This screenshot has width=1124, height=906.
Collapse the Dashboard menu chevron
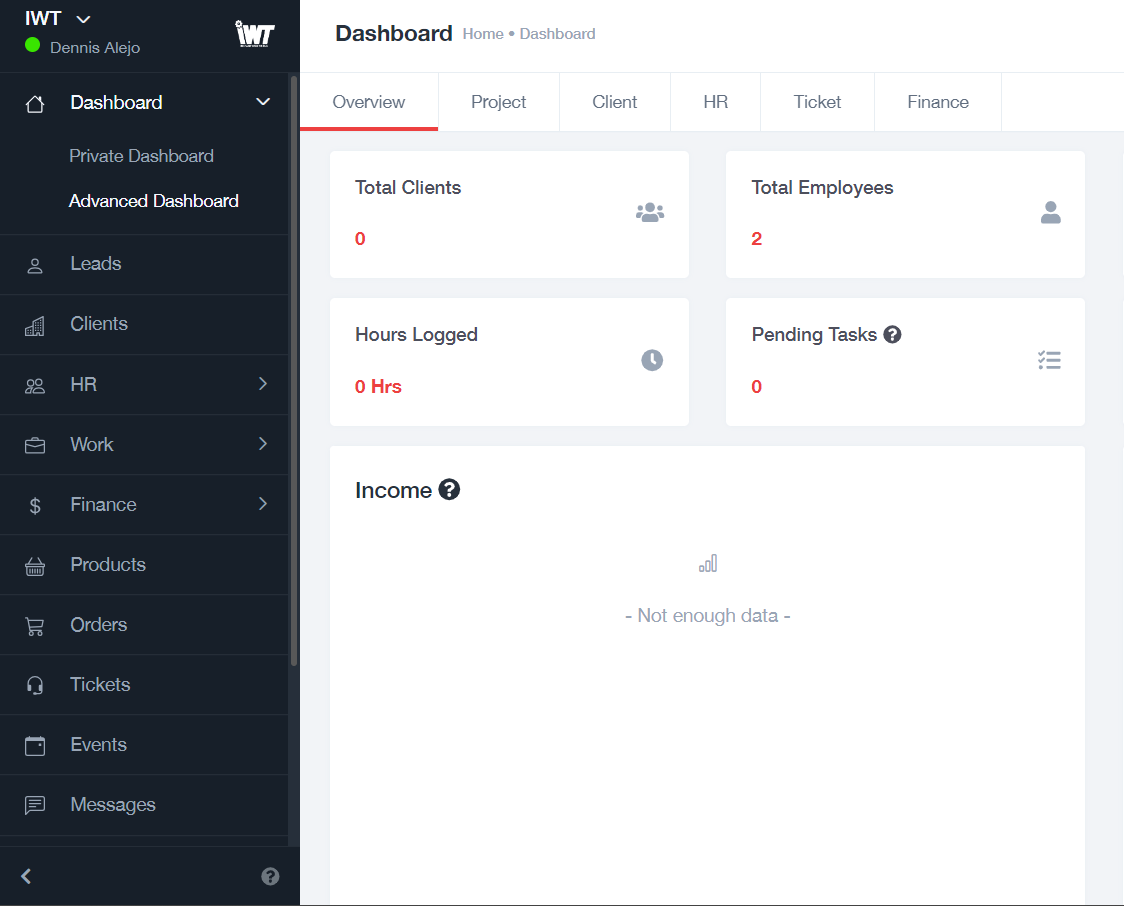pos(263,102)
